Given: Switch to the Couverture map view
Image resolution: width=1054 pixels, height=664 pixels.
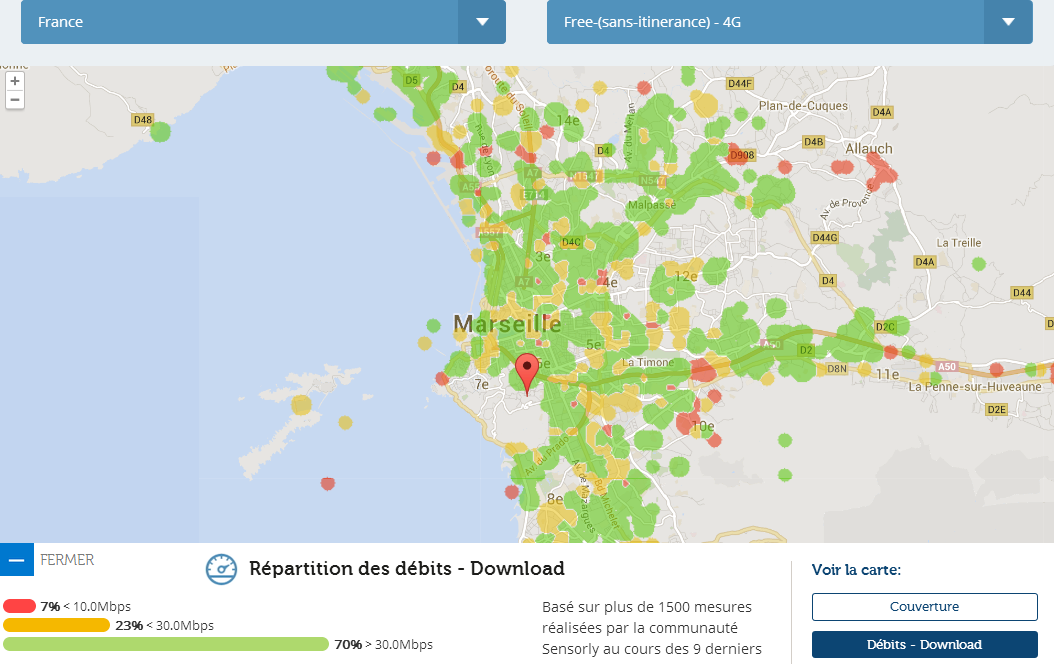Looking at the screenshot, I should pos(924,607).
